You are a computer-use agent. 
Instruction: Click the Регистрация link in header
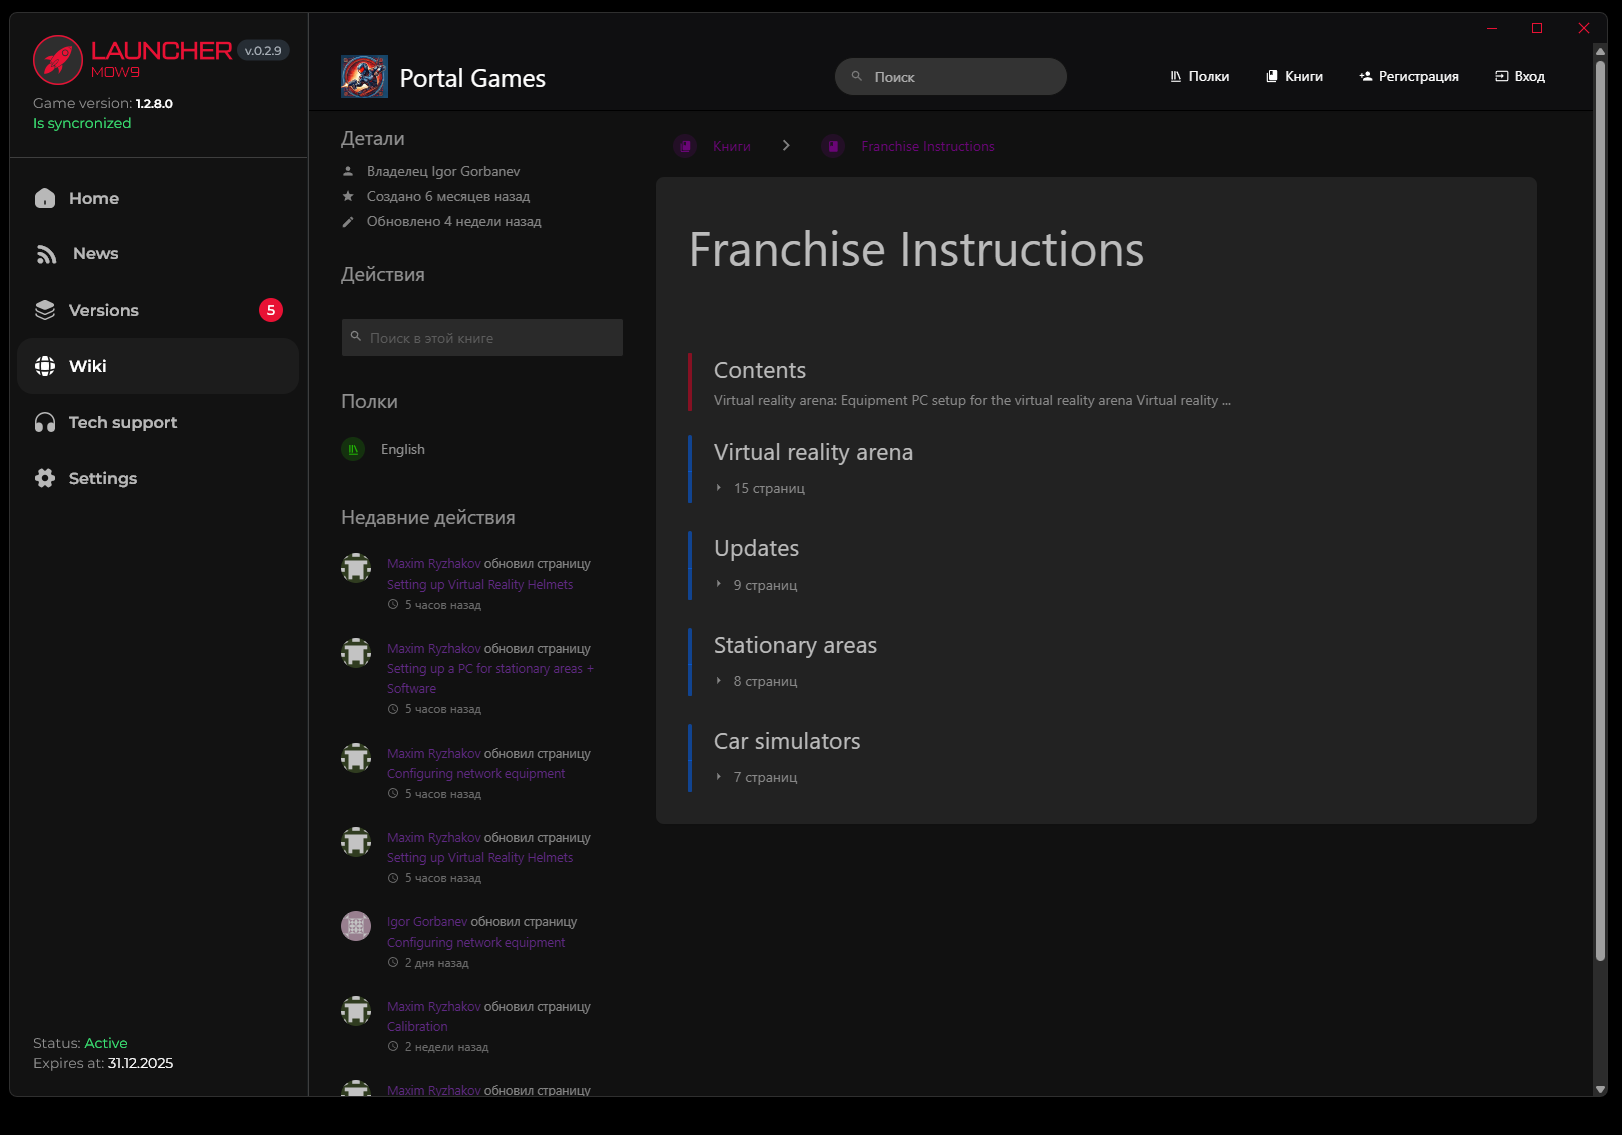1408,76
